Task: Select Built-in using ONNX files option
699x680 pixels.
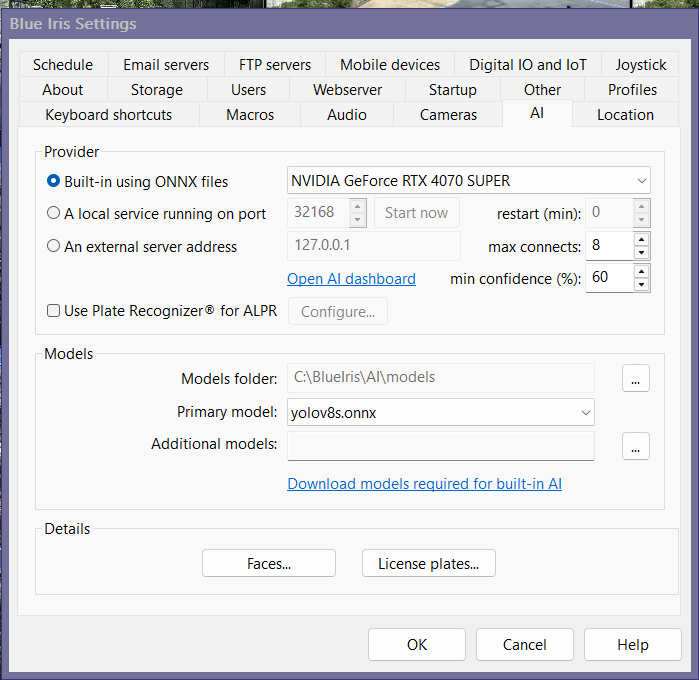Action: 54,182
